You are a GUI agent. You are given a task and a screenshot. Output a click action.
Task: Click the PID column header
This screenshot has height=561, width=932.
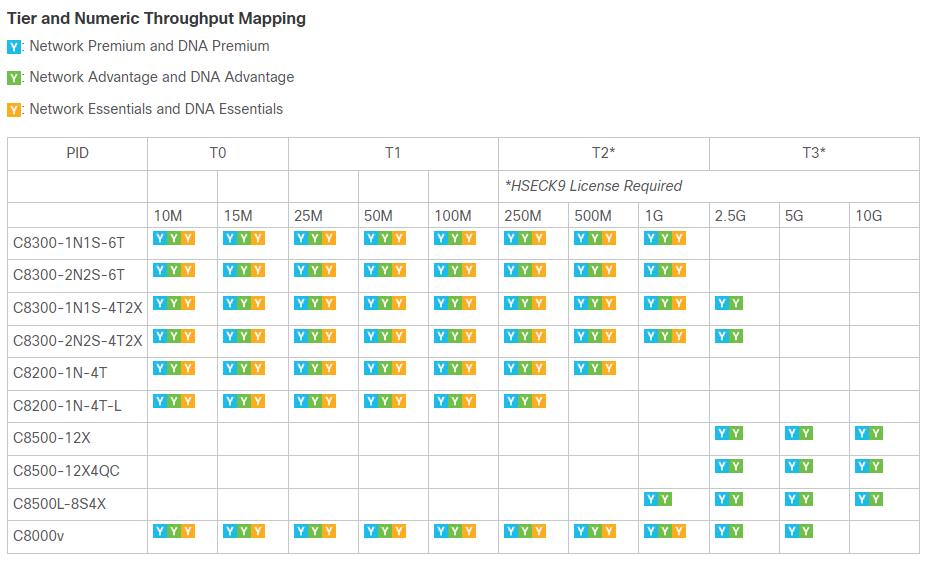[x=77, y=153]
